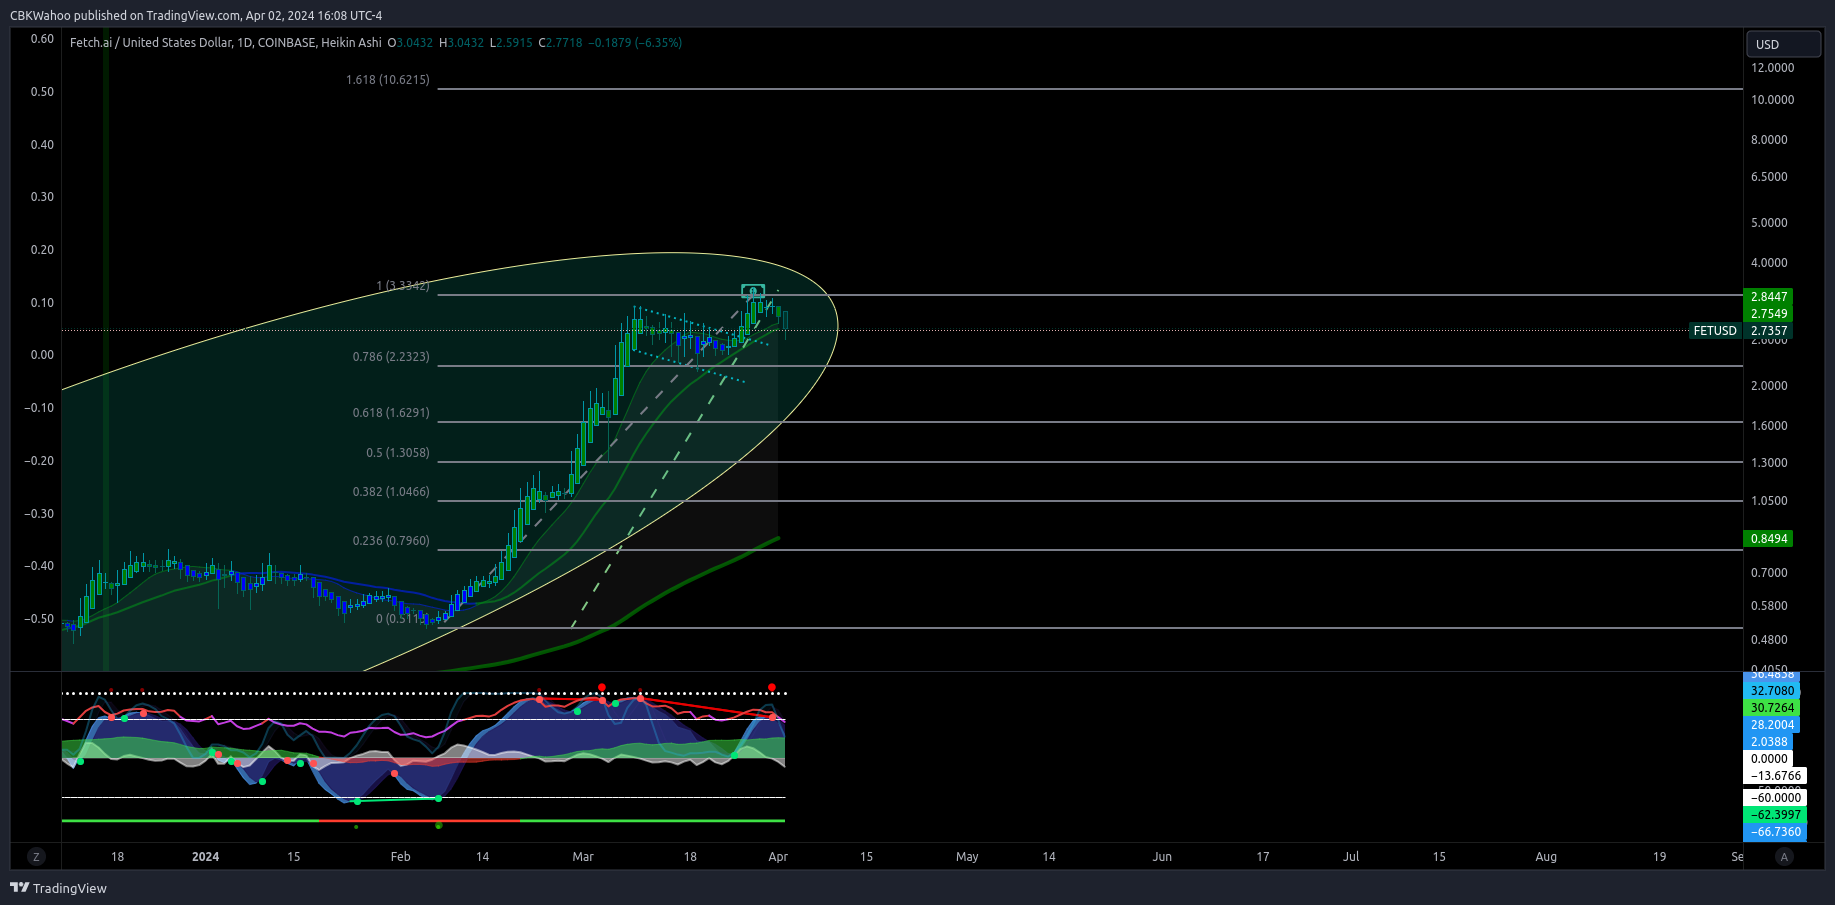1835x905 pixels.
Task: Select the Fibonacci label 0.5 (1.3058)
Action: (398, 453)
